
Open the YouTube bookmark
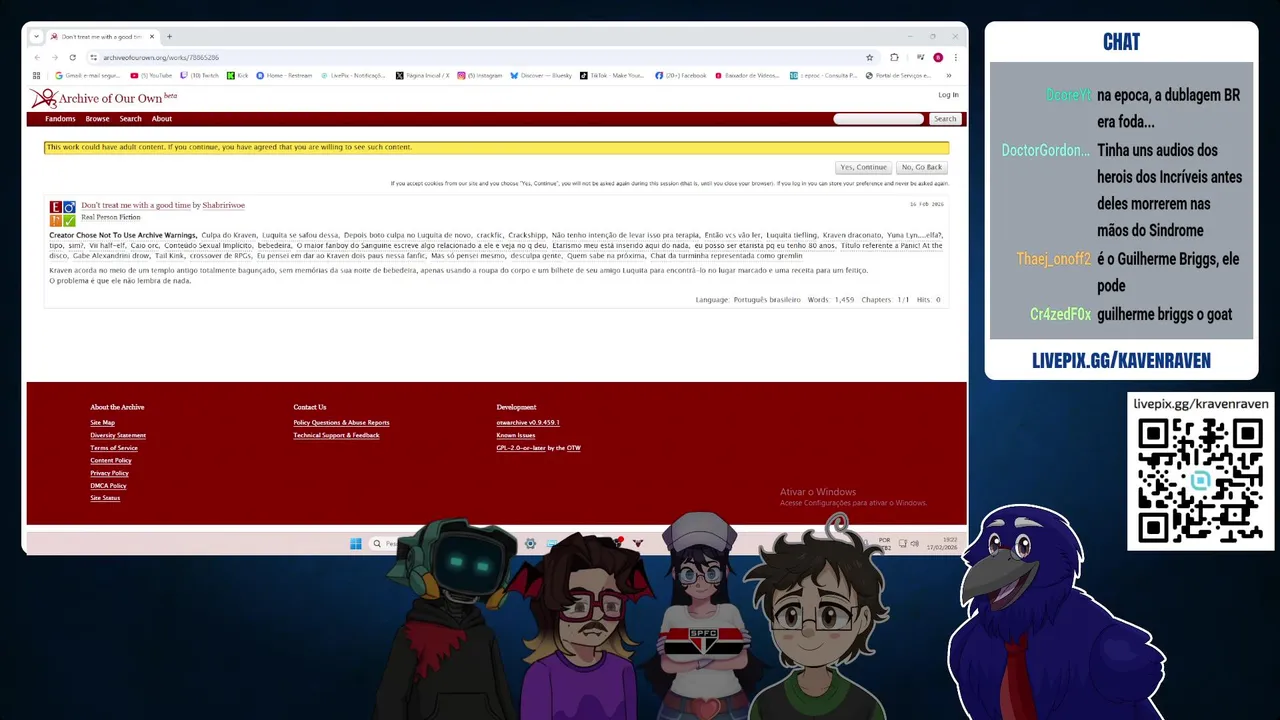(x=152, y=75)
